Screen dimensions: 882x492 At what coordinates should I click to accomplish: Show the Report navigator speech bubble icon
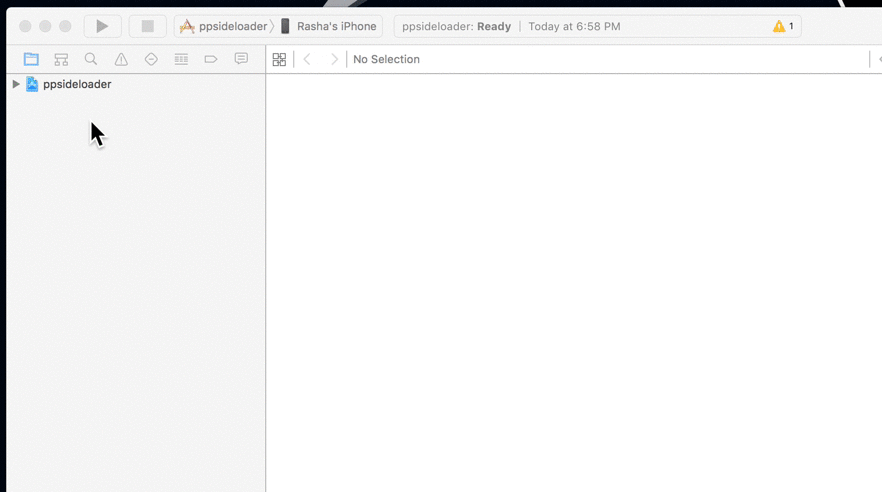[x=241, y=59]
